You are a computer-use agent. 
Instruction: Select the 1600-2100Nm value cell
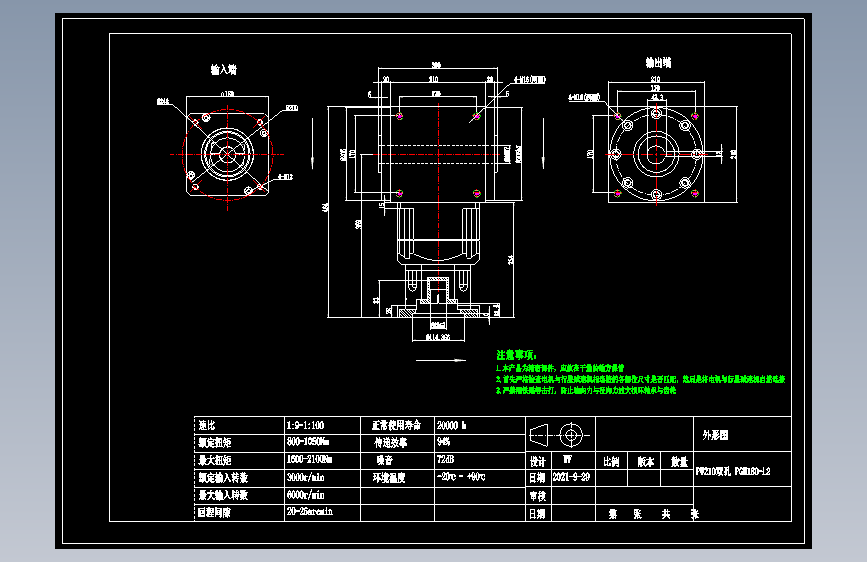[x=309, y=459]
